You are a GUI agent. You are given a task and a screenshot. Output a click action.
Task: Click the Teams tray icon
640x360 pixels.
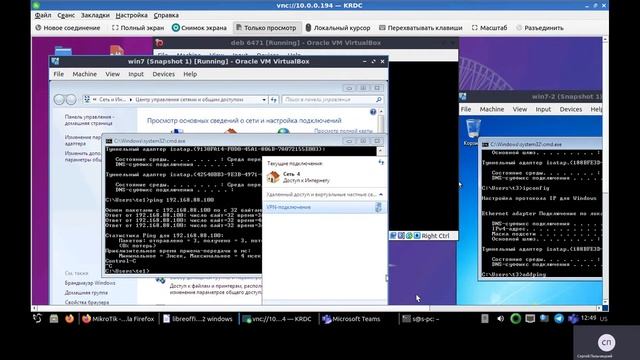[x=573, y=319]
